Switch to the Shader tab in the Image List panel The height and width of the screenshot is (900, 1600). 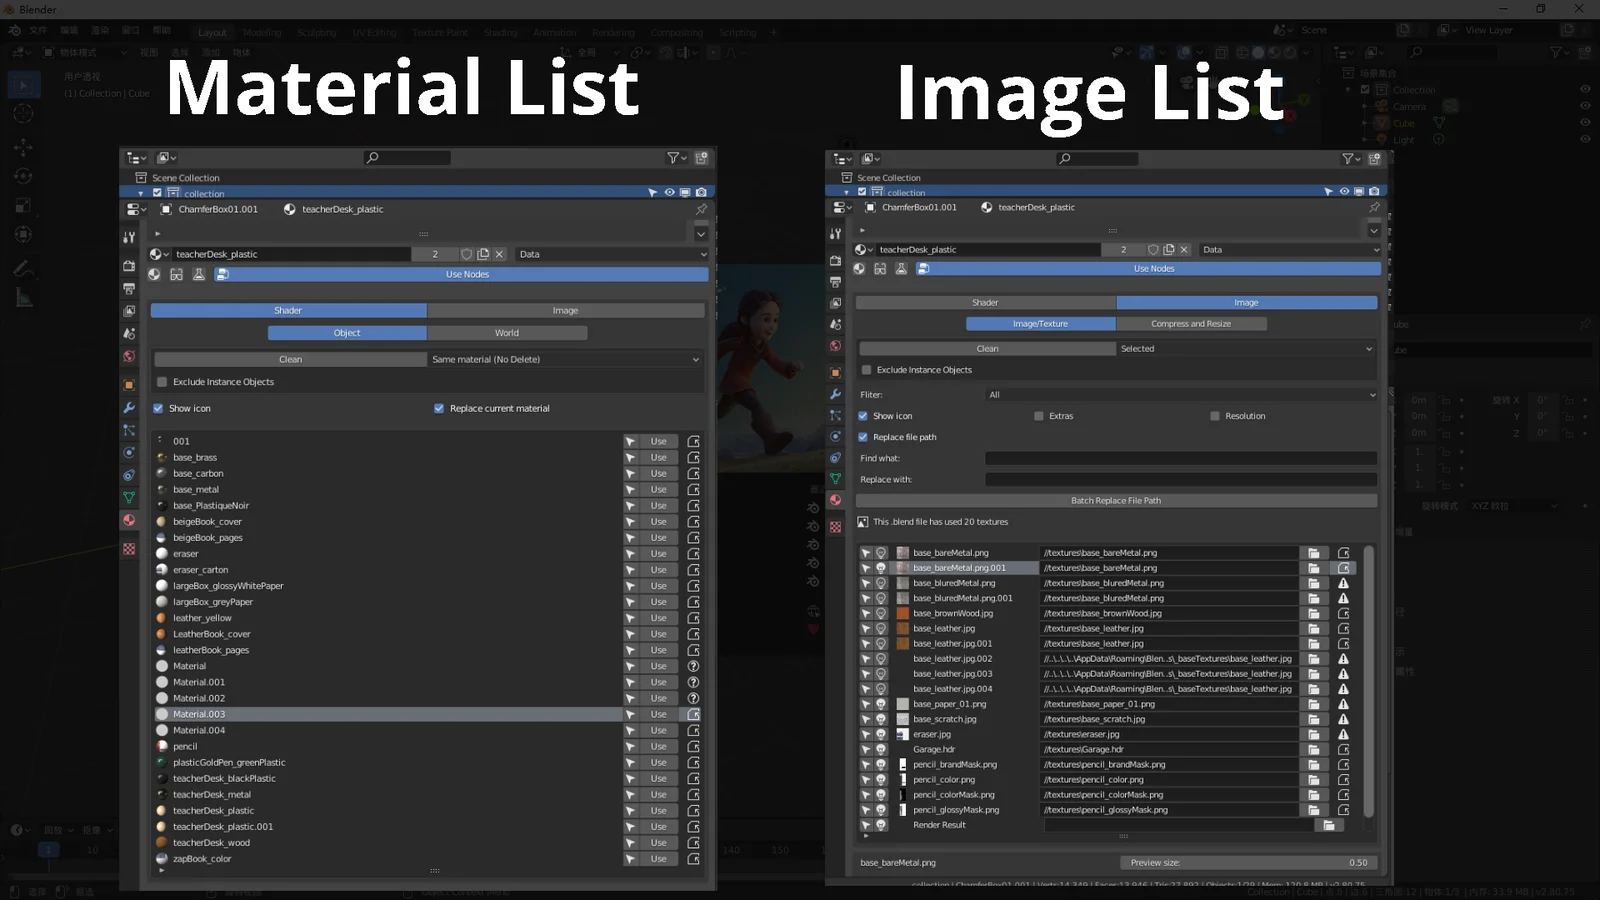coord(985,302)
